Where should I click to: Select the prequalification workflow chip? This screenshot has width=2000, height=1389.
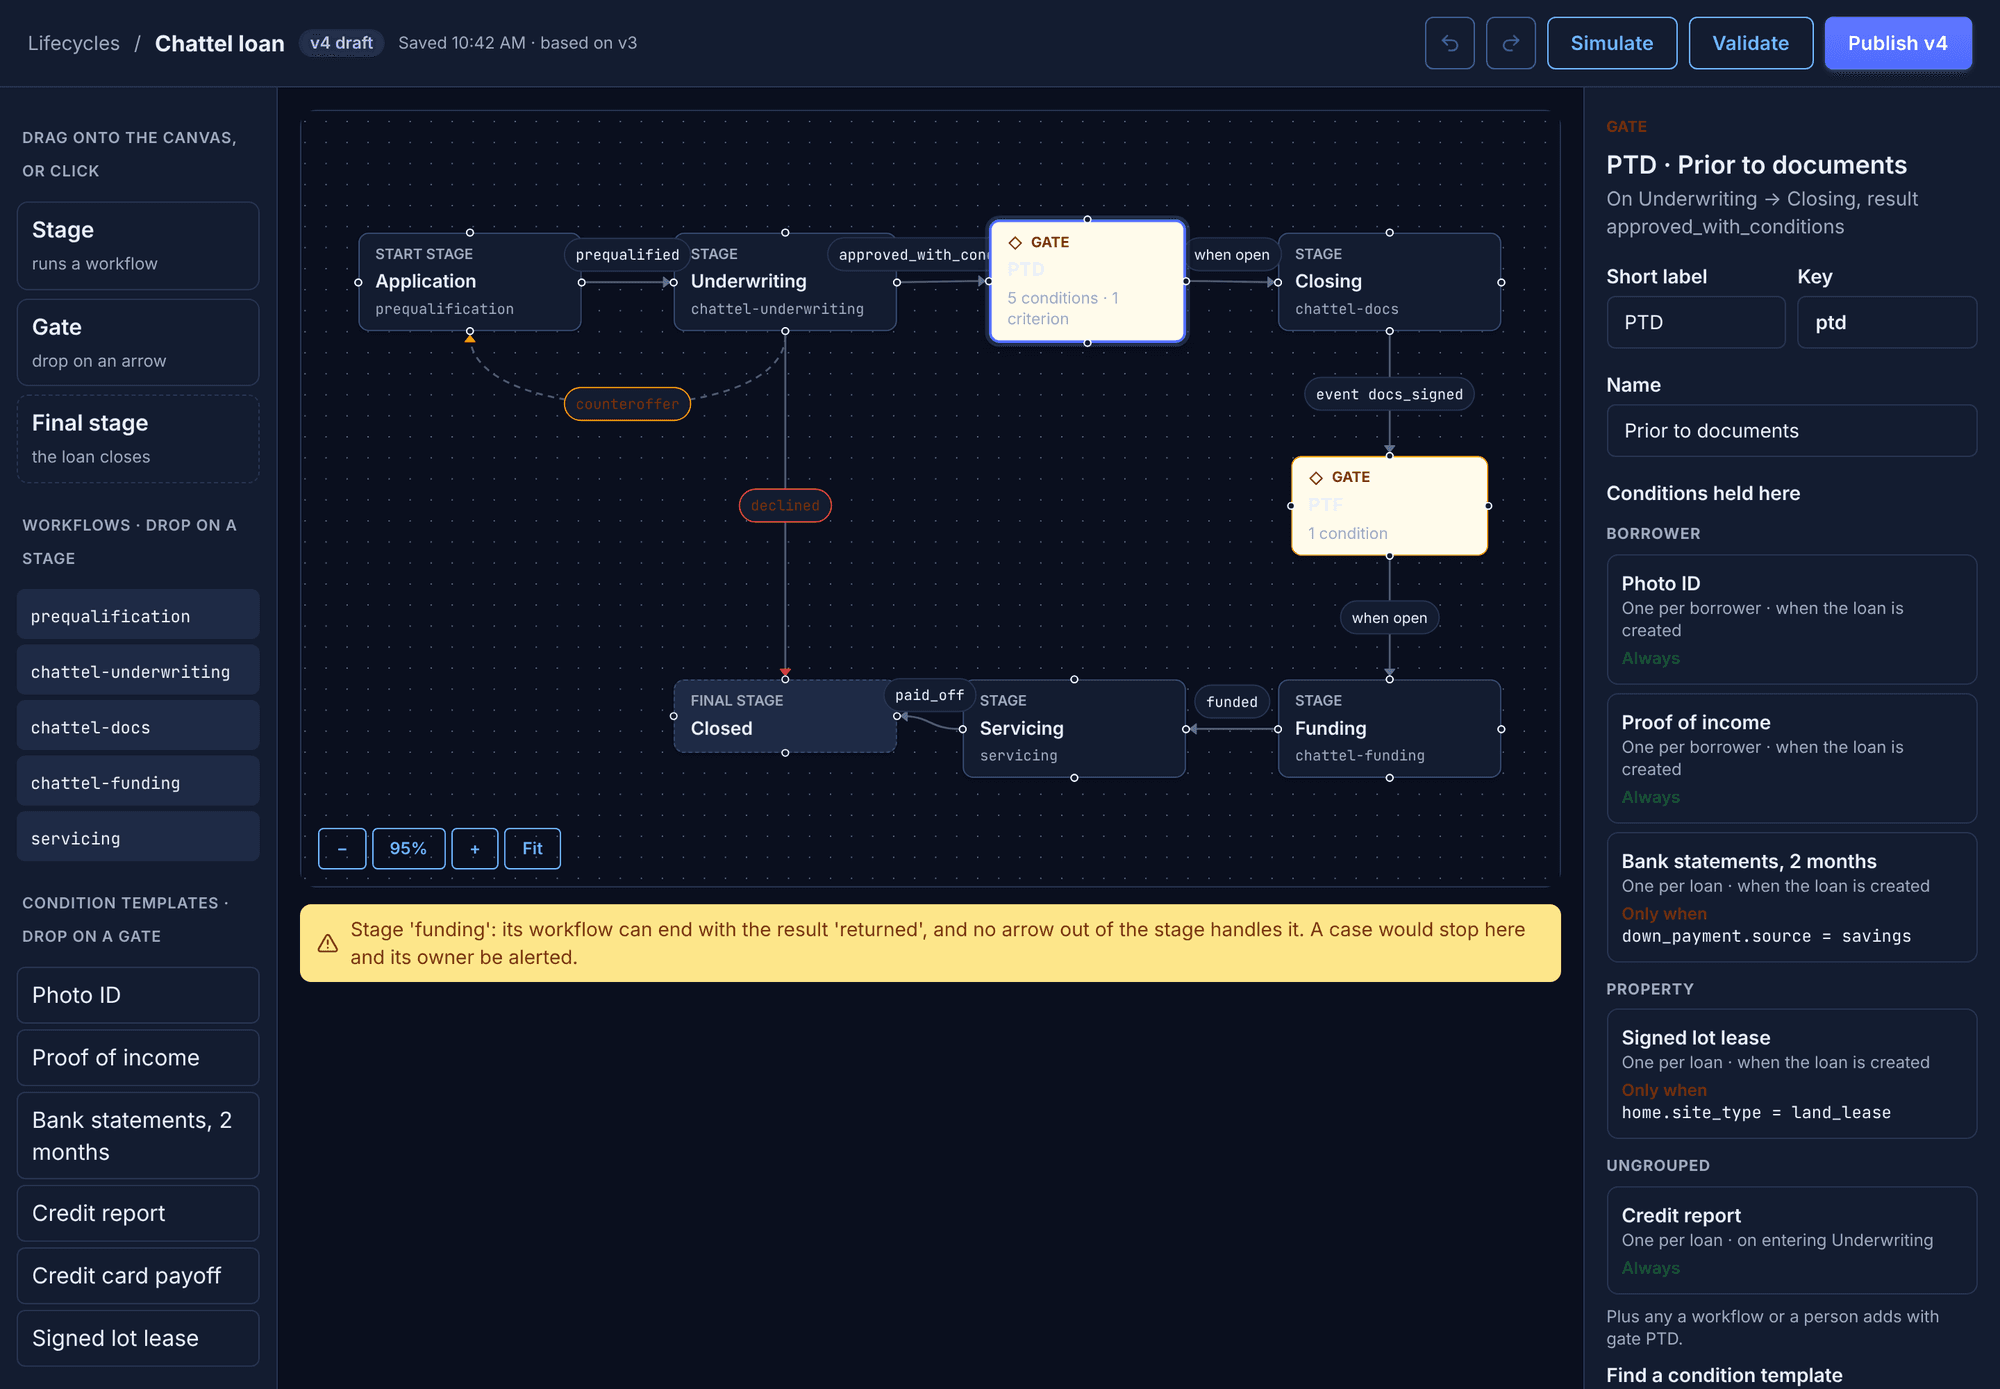(138, 615)
